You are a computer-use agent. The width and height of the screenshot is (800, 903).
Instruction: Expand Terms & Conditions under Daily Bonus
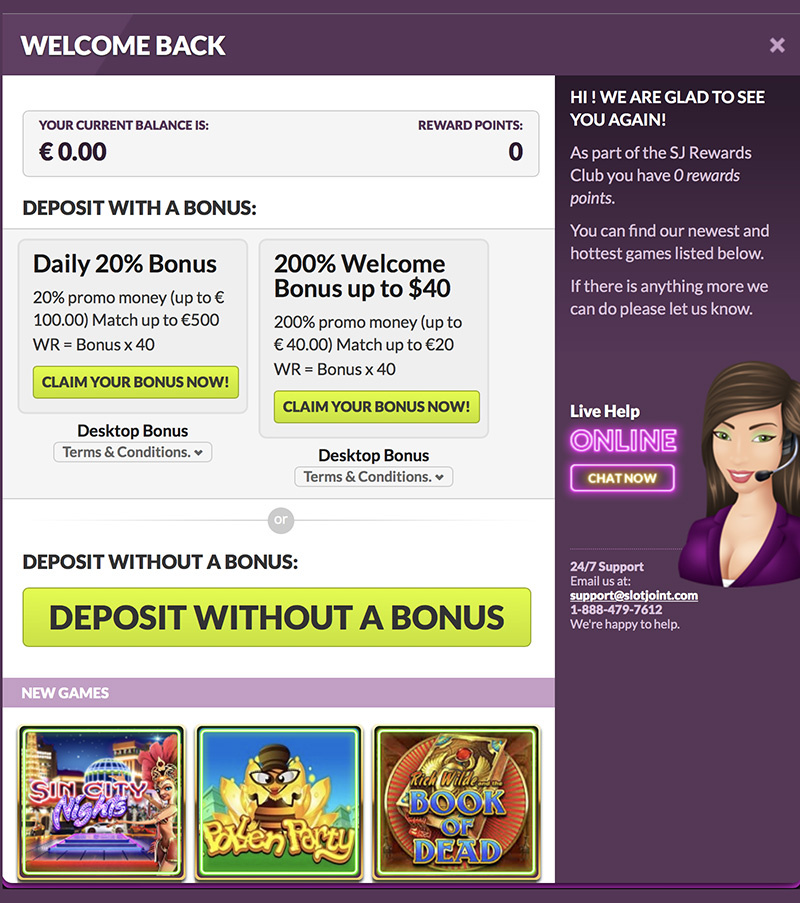pyautogui.click(x=132, y=452)
